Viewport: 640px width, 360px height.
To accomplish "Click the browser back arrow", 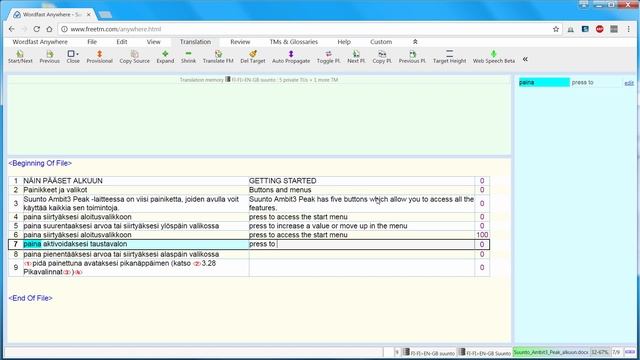I will [x=11, y=29].
